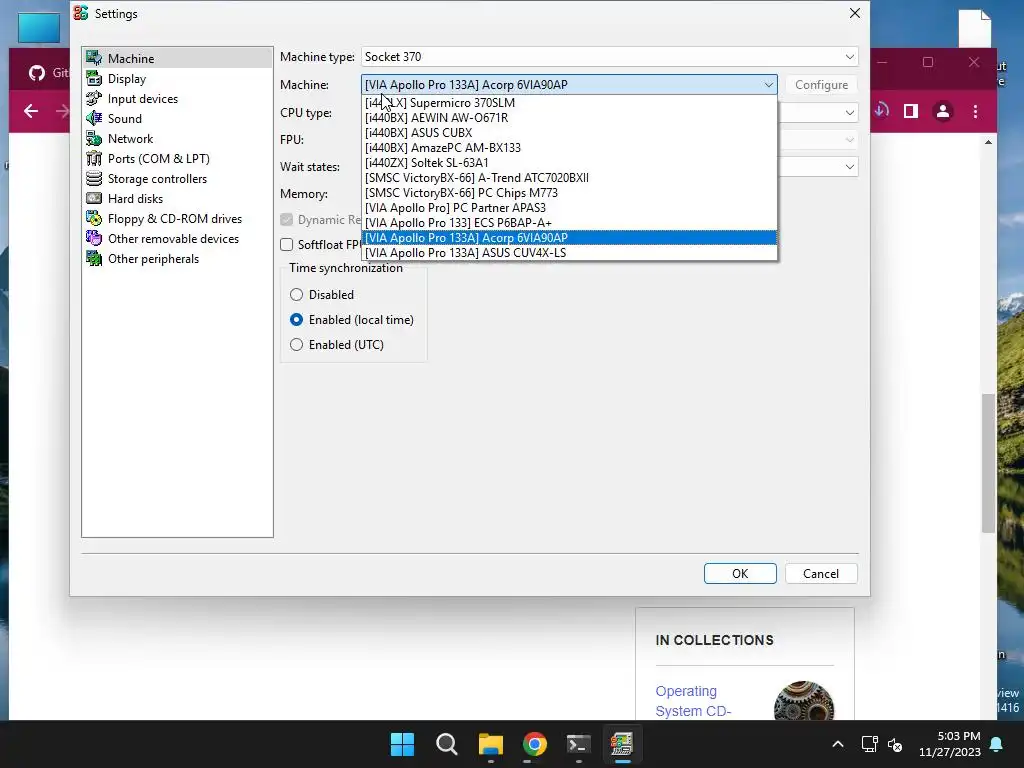The image size is (1024, 768).
Task: Open Floppy & CD-ROM drives icon
Action: click(x=94, y=219)
